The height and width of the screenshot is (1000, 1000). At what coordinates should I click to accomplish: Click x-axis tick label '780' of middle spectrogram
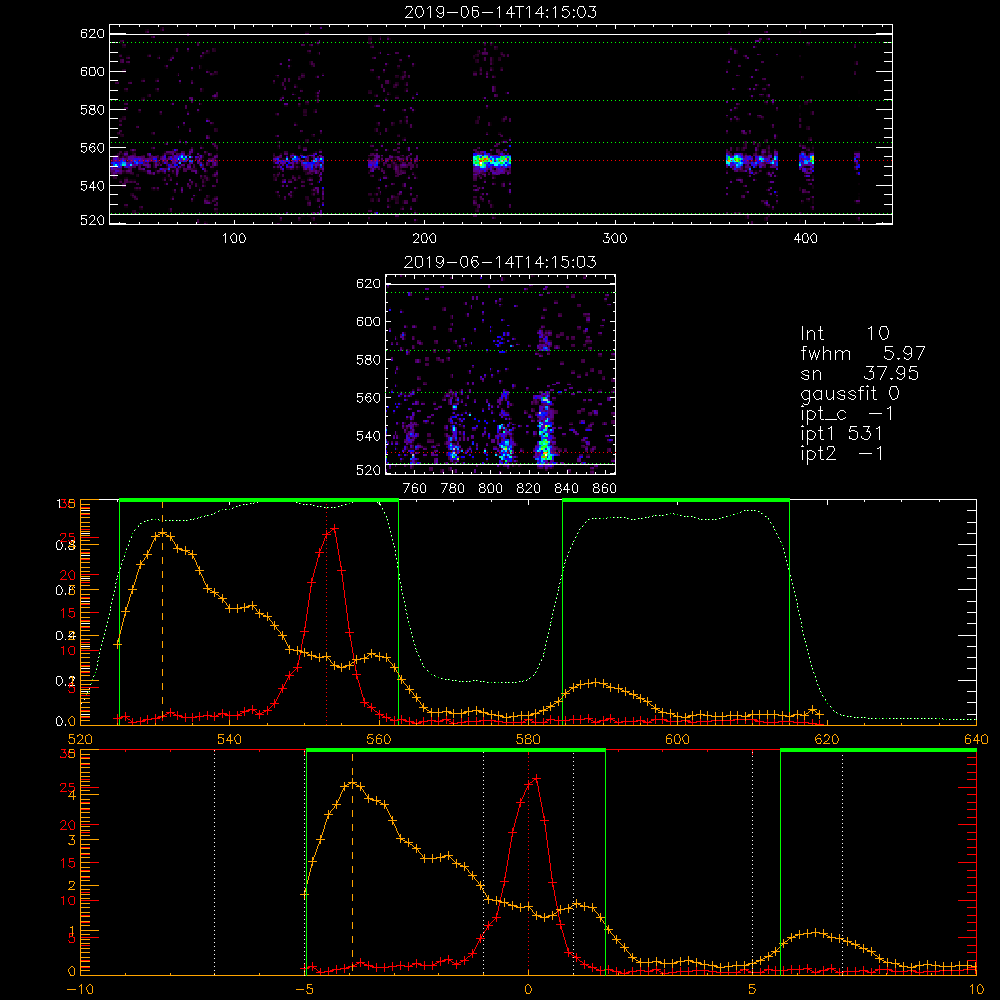(x=453, y=489)
